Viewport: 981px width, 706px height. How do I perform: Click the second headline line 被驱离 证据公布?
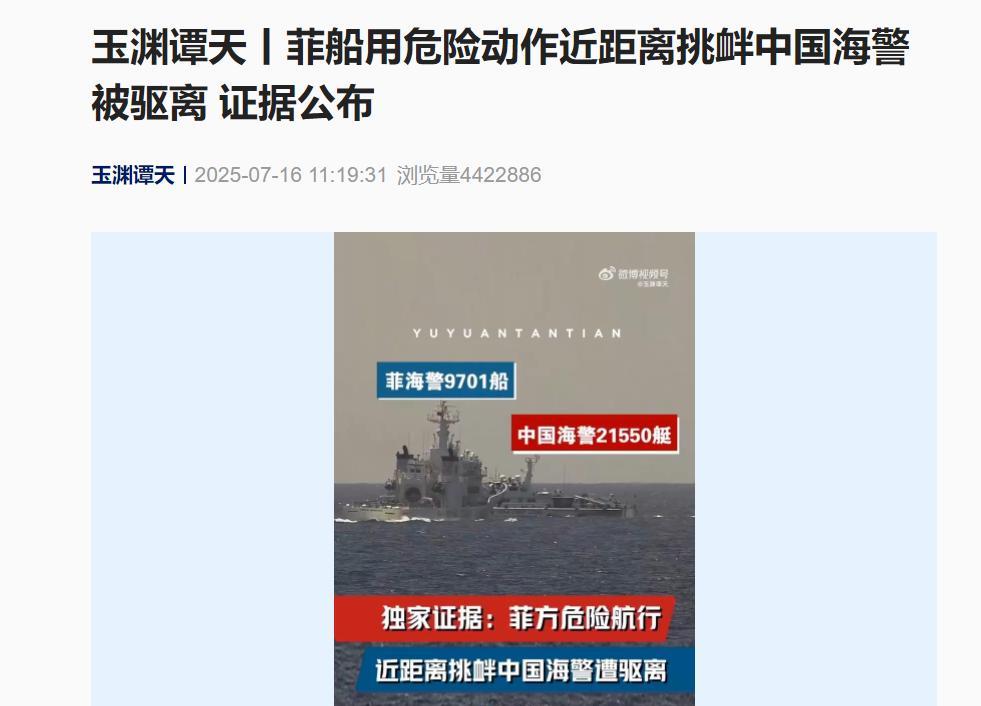point(233,103)
